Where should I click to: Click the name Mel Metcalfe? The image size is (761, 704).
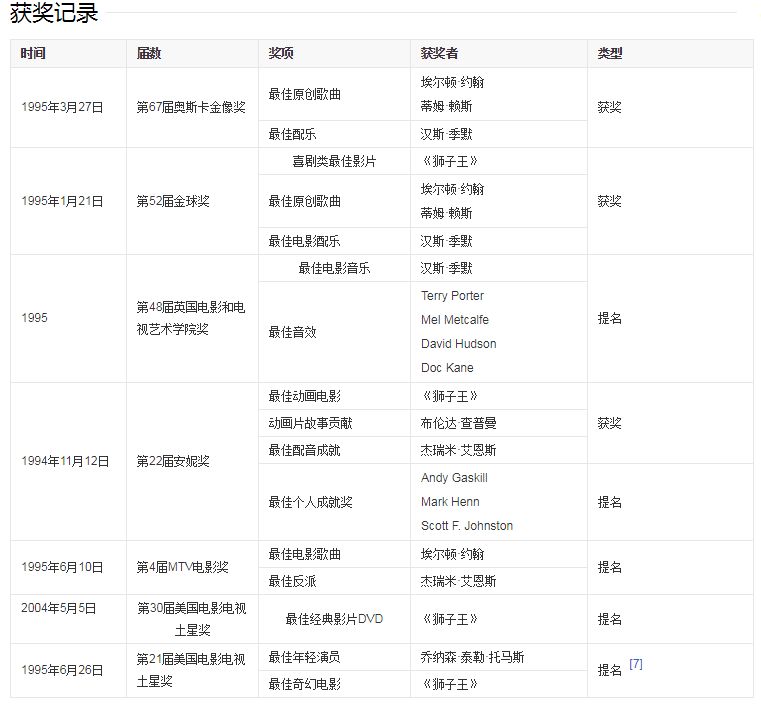click(x=455, y=320)
